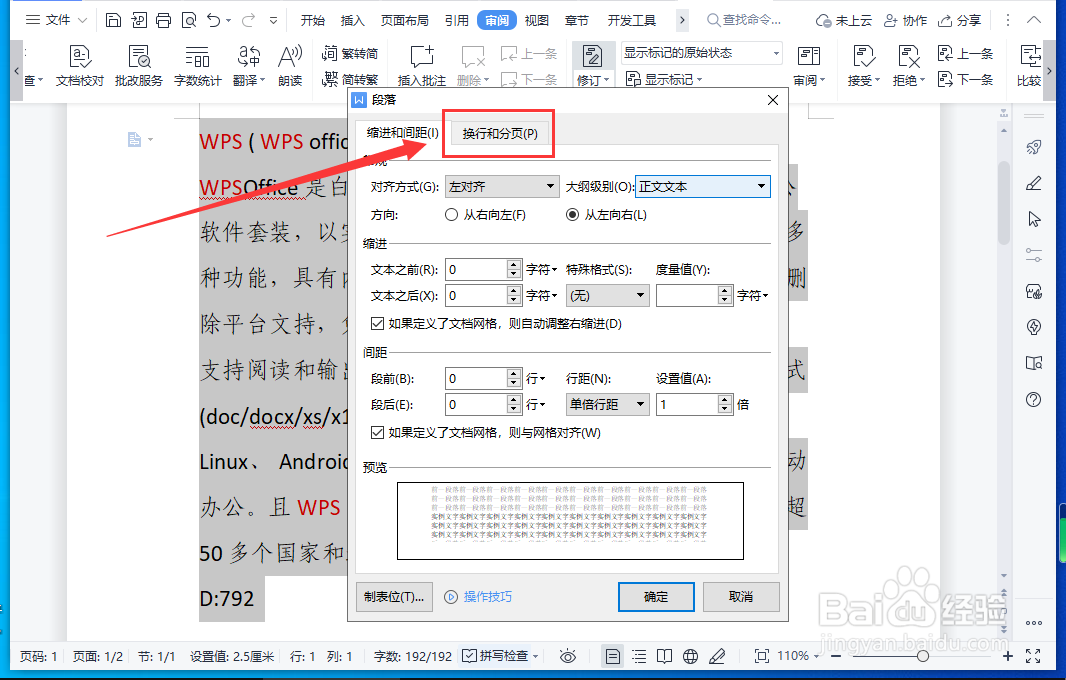Click 插入批注 insert comment icon
Image resolution: width=1066 pixels, height=680 pixels.
(x=422, y=66)
